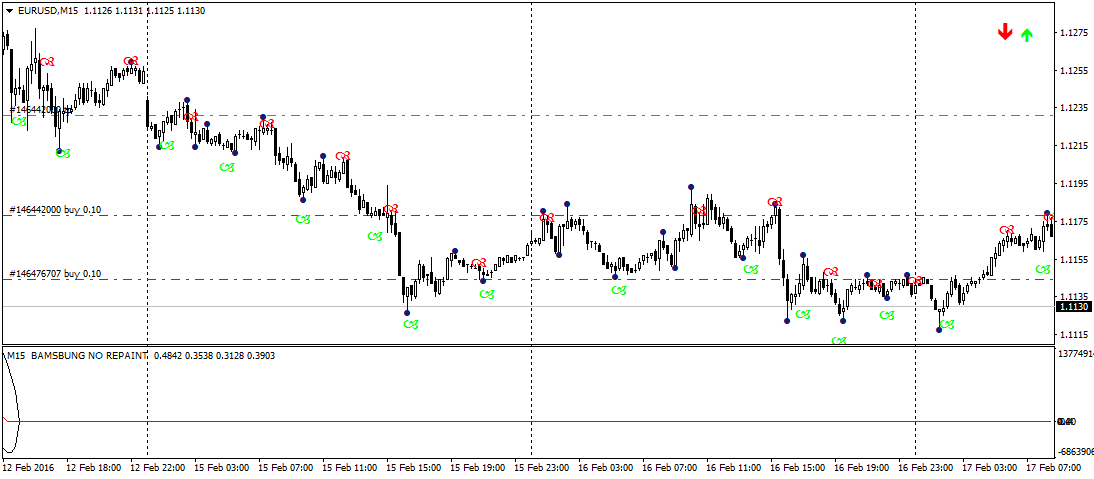This screenshot has width=1094, height=479.
Task: Click the red dash-dot stop level line
Action: [x=530, y=115]
